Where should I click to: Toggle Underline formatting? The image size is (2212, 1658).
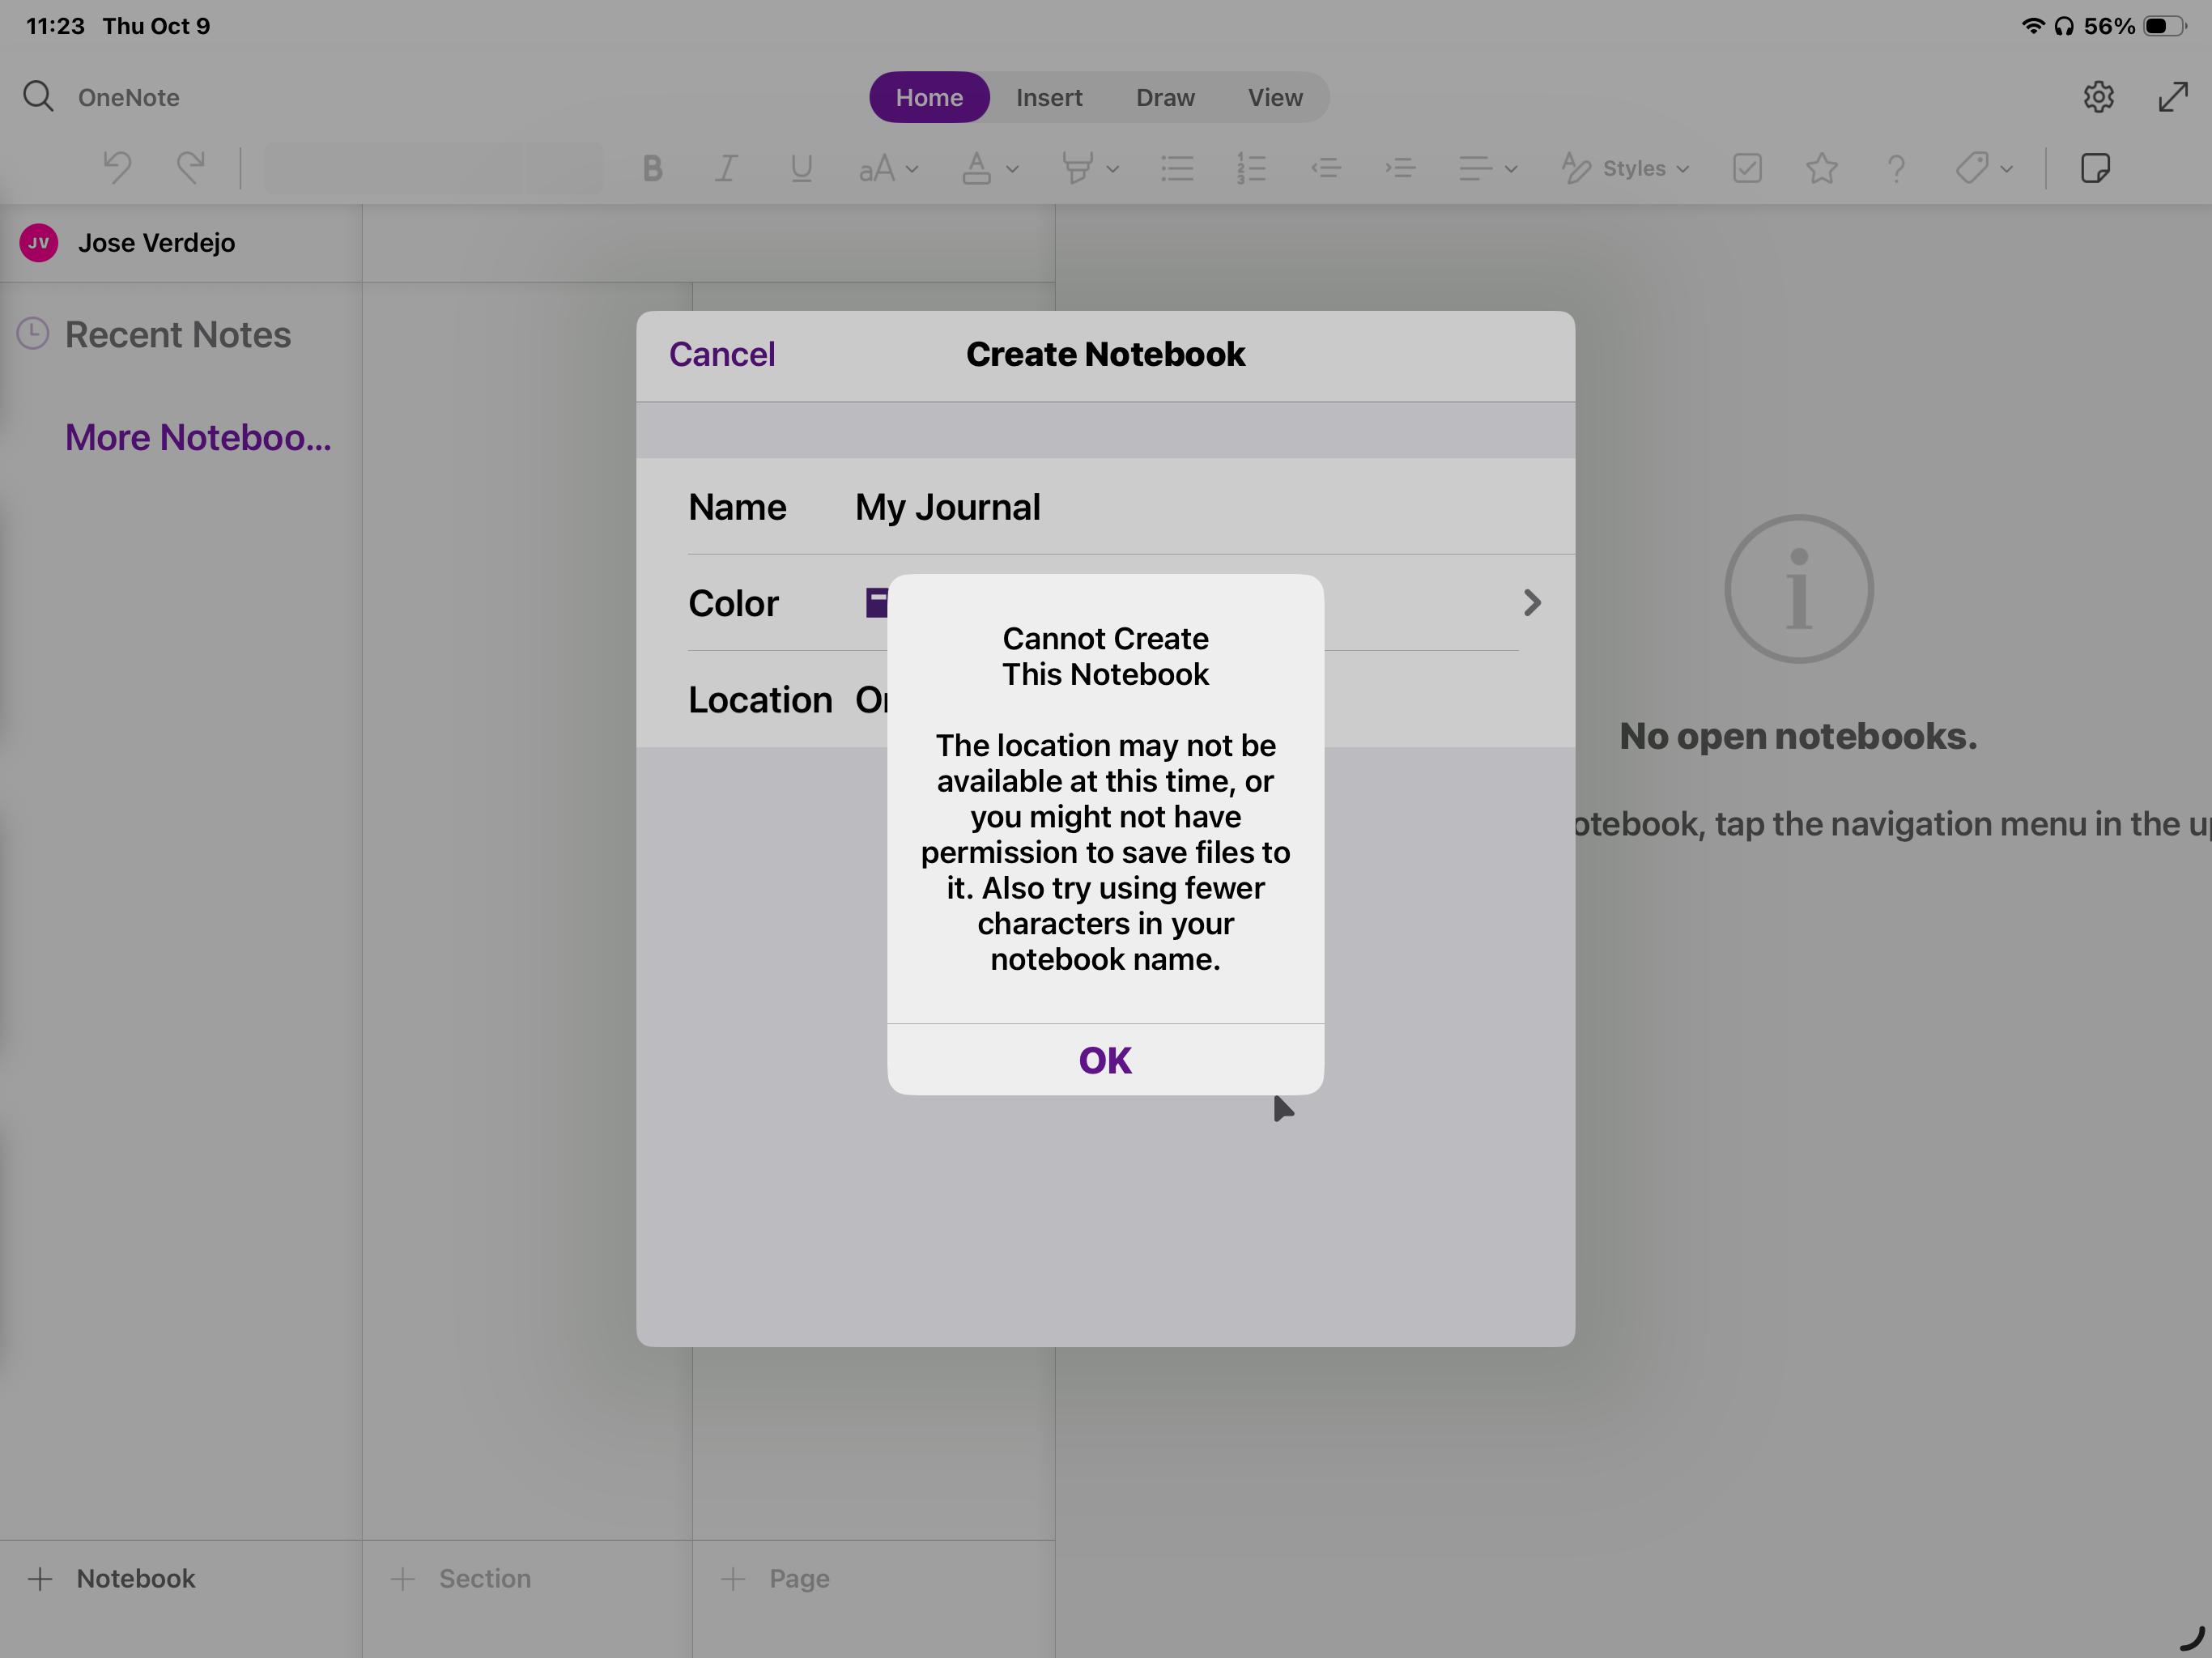pyautogui.click(x=801, y=168)
